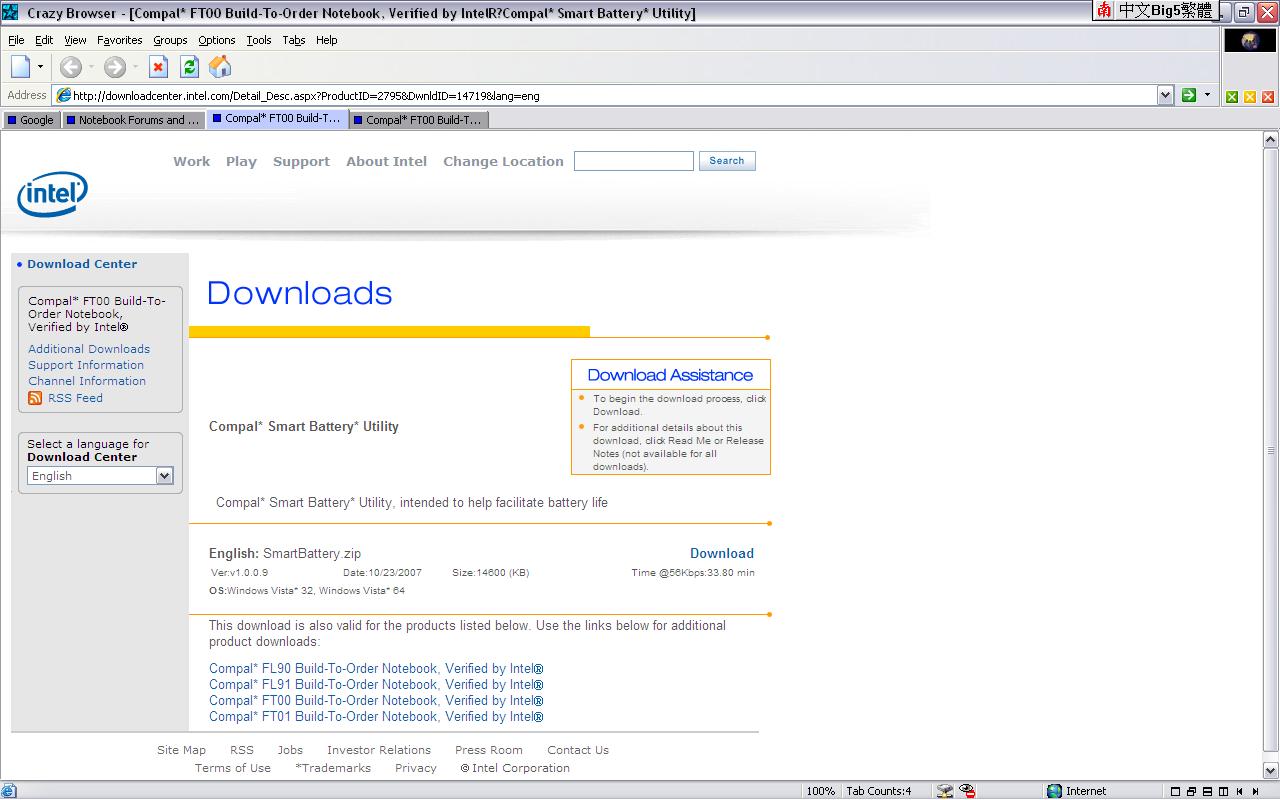Viewport: 1280px width, 800px height.
Task: Click the tile horizontally status bar icon
Action: [x=1207, y=791]
